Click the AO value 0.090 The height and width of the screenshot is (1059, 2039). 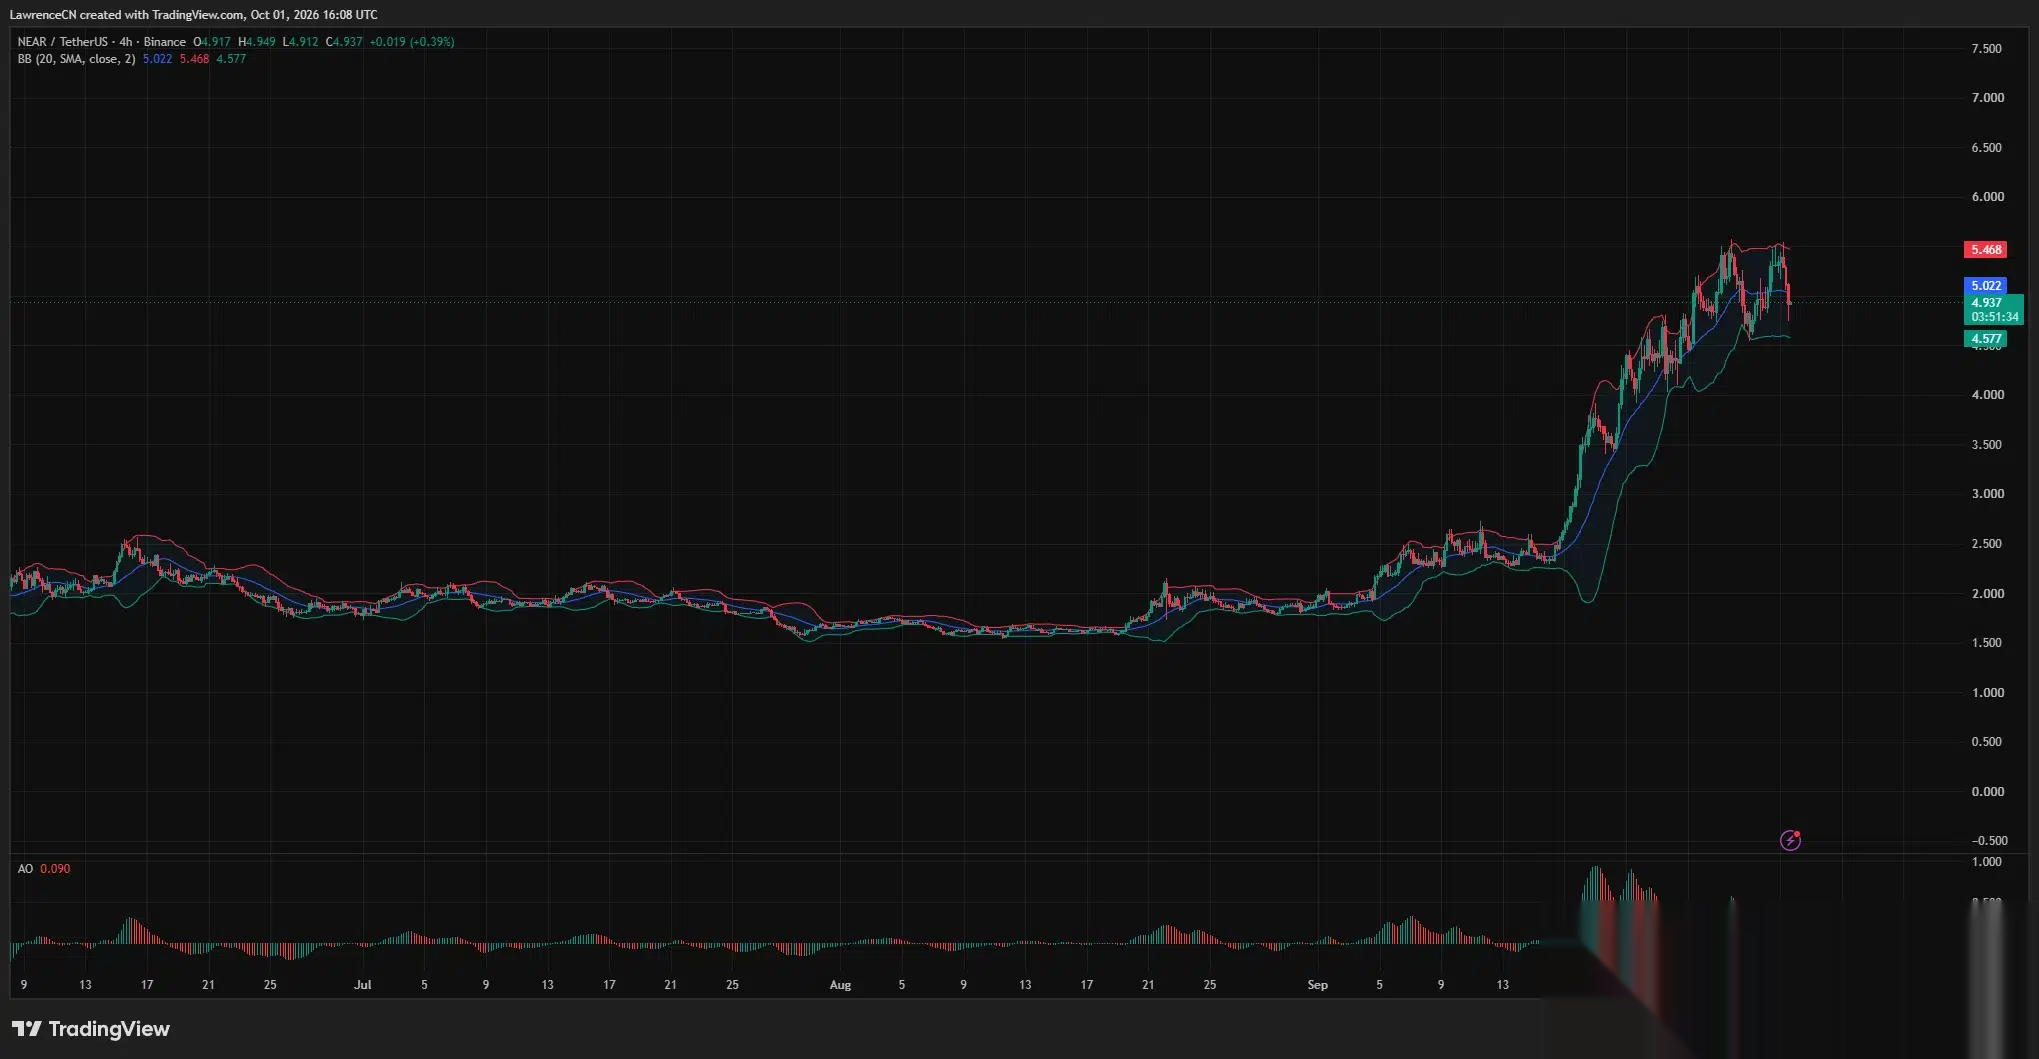[x=55, y=869]
